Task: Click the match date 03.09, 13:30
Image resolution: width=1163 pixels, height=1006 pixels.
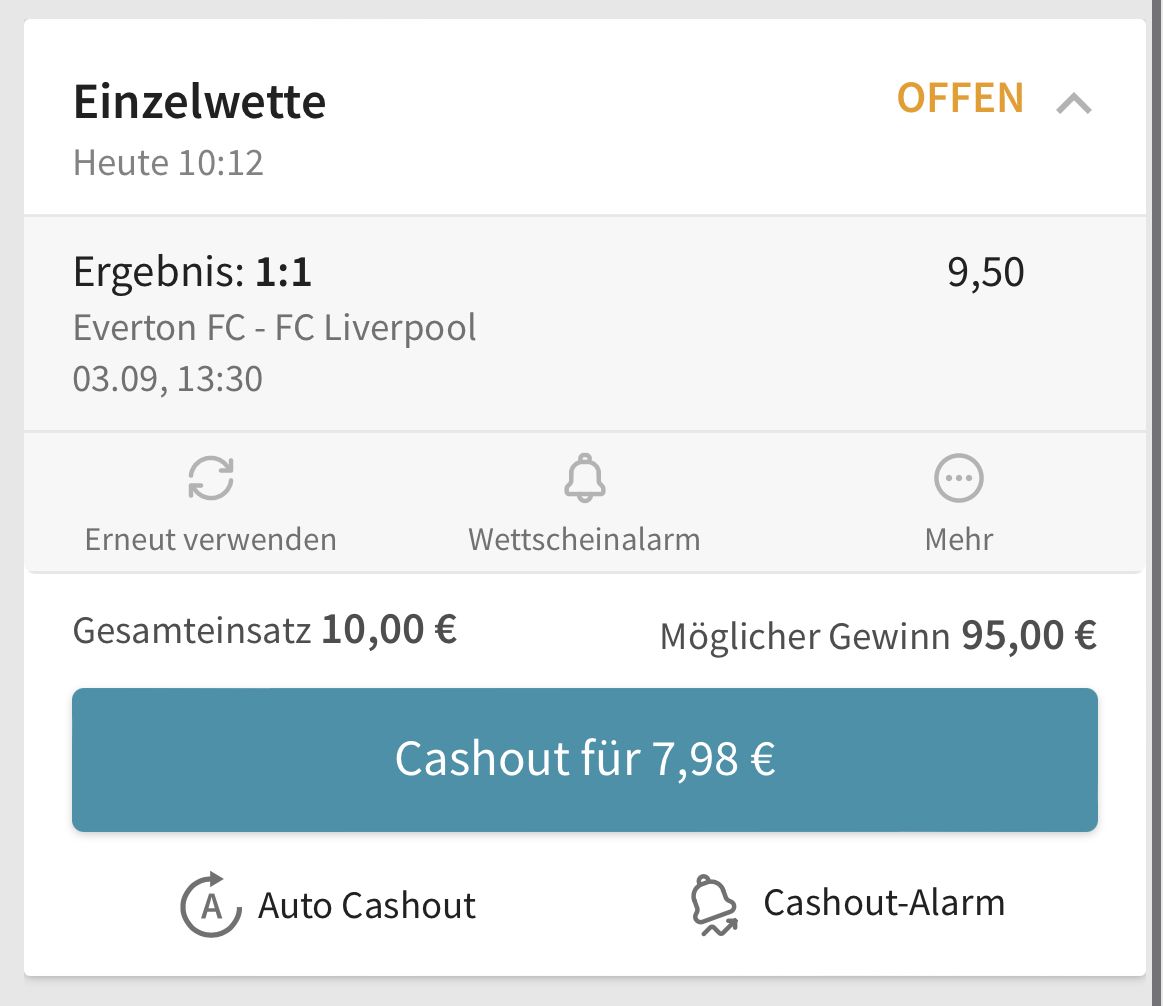Action: tap(168, 379)
